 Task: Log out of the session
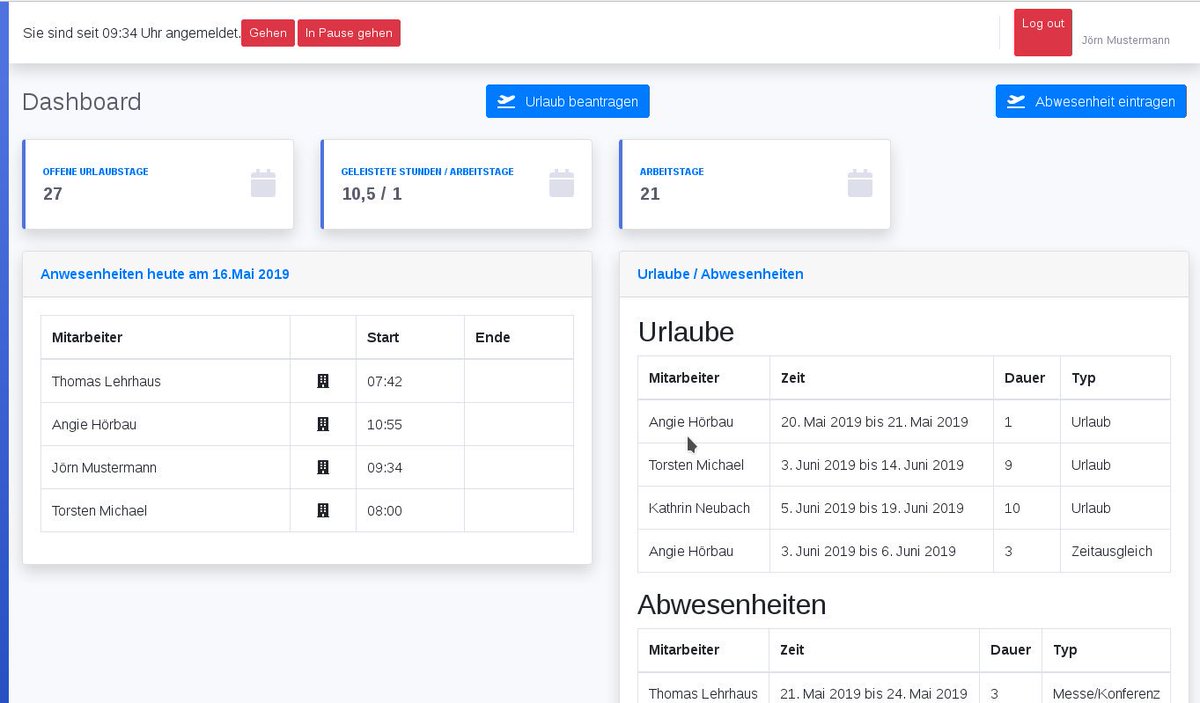click(x=1043, y=32)
